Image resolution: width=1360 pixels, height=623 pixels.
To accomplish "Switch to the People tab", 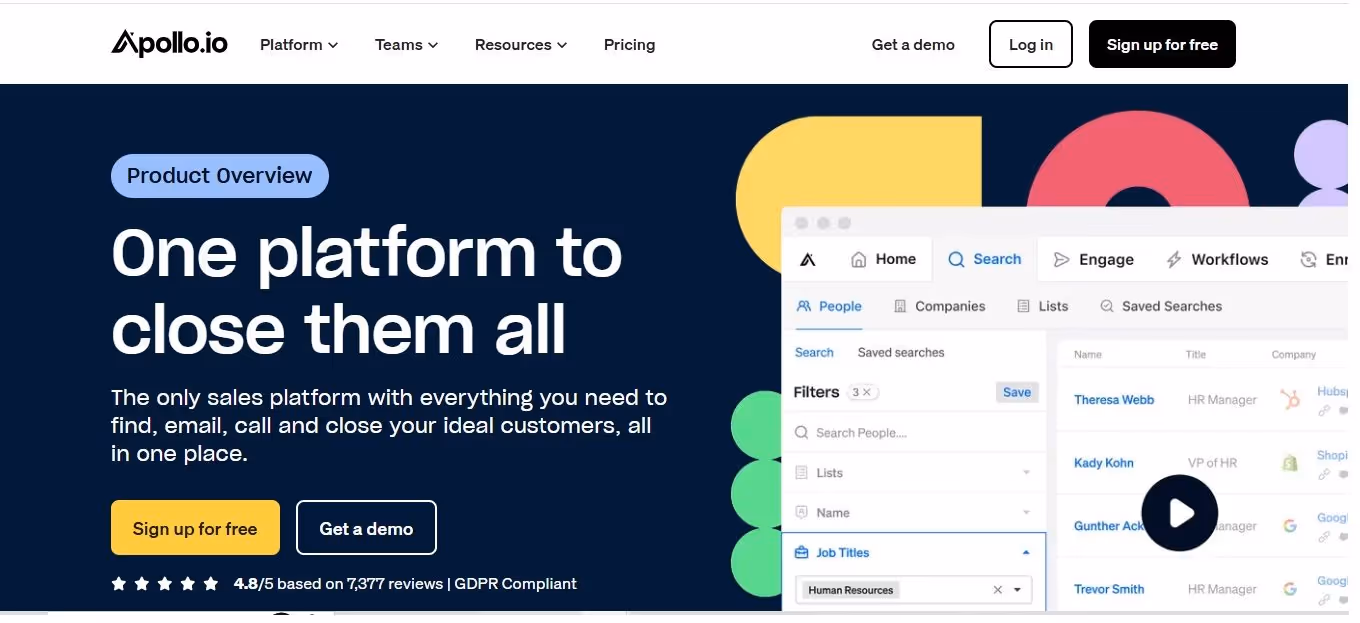I will pos(828,305).
